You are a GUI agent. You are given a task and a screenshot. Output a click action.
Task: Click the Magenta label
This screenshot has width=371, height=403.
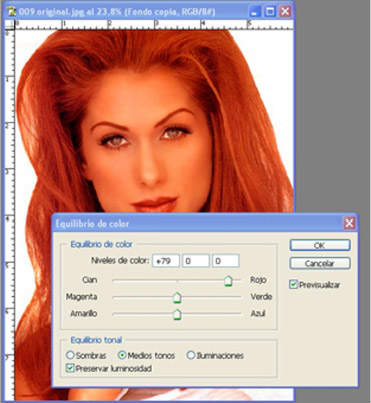click(x=81, y=296)
